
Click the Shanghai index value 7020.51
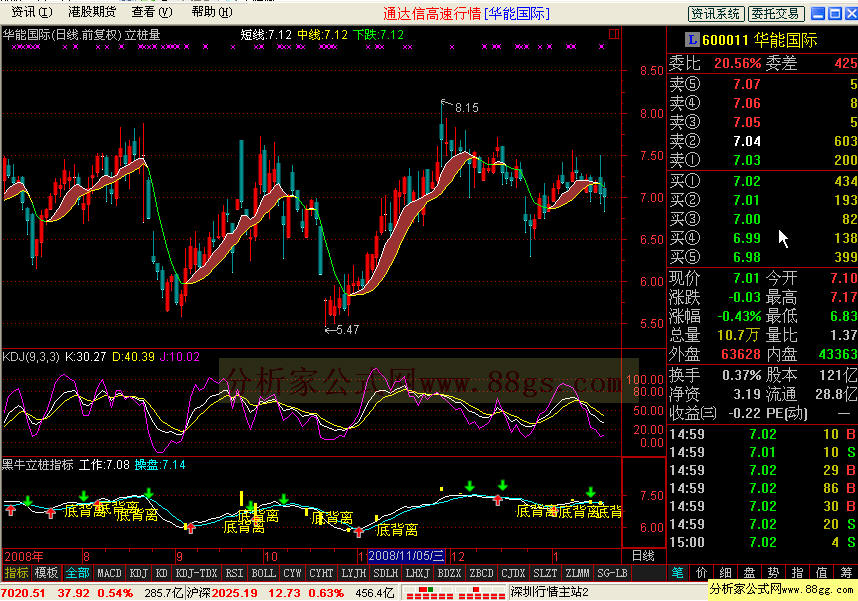coord(25,593)
